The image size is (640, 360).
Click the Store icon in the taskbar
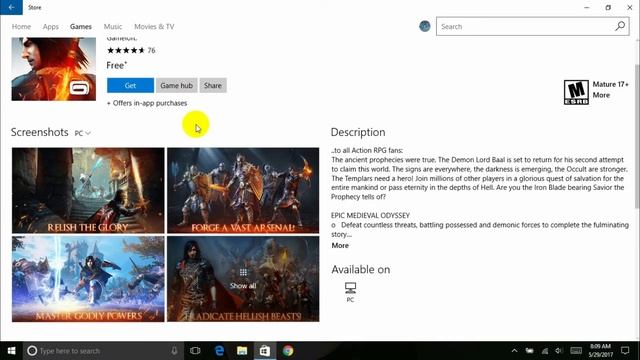265,351
